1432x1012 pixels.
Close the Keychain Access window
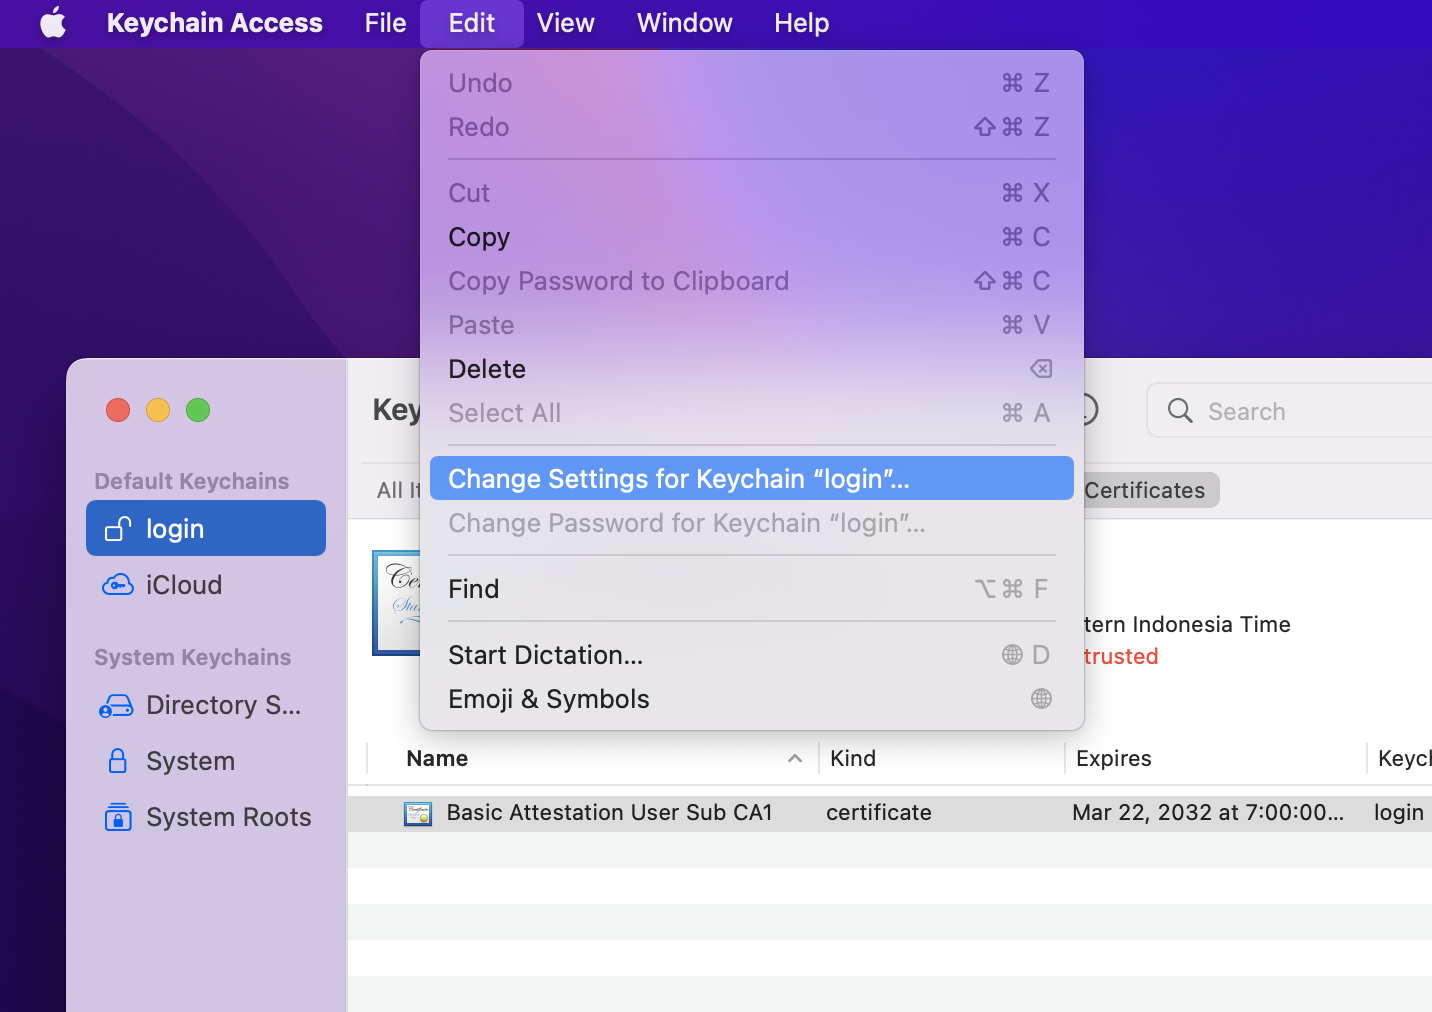click(118, 410)
